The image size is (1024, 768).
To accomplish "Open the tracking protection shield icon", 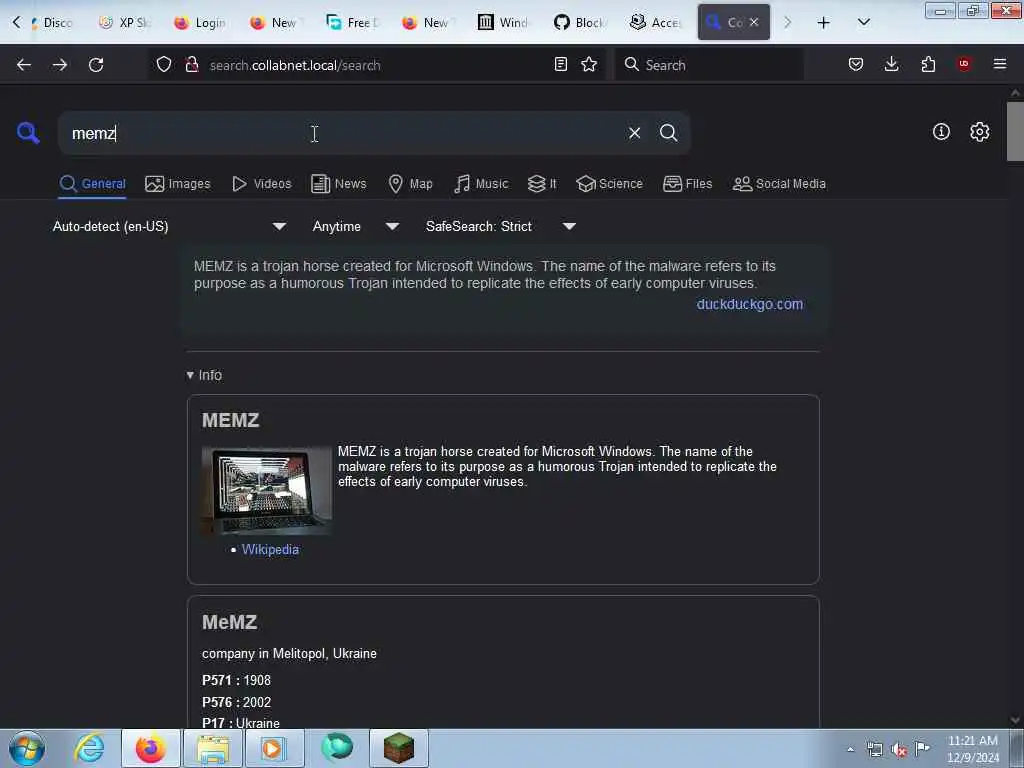I will tap(164, 65).
